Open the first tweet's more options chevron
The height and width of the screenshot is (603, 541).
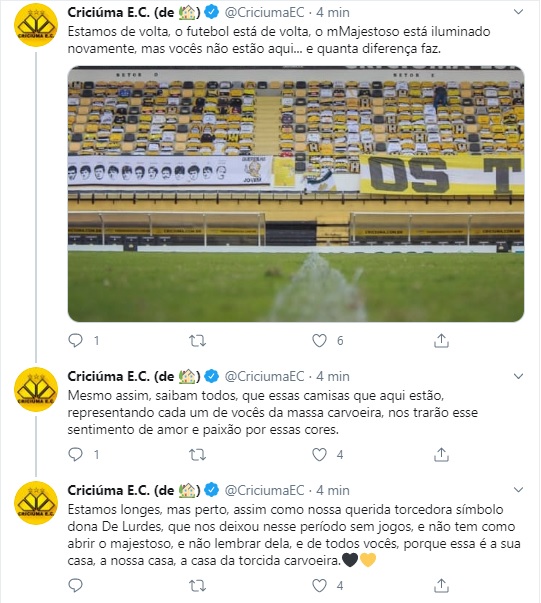point(518,12)
